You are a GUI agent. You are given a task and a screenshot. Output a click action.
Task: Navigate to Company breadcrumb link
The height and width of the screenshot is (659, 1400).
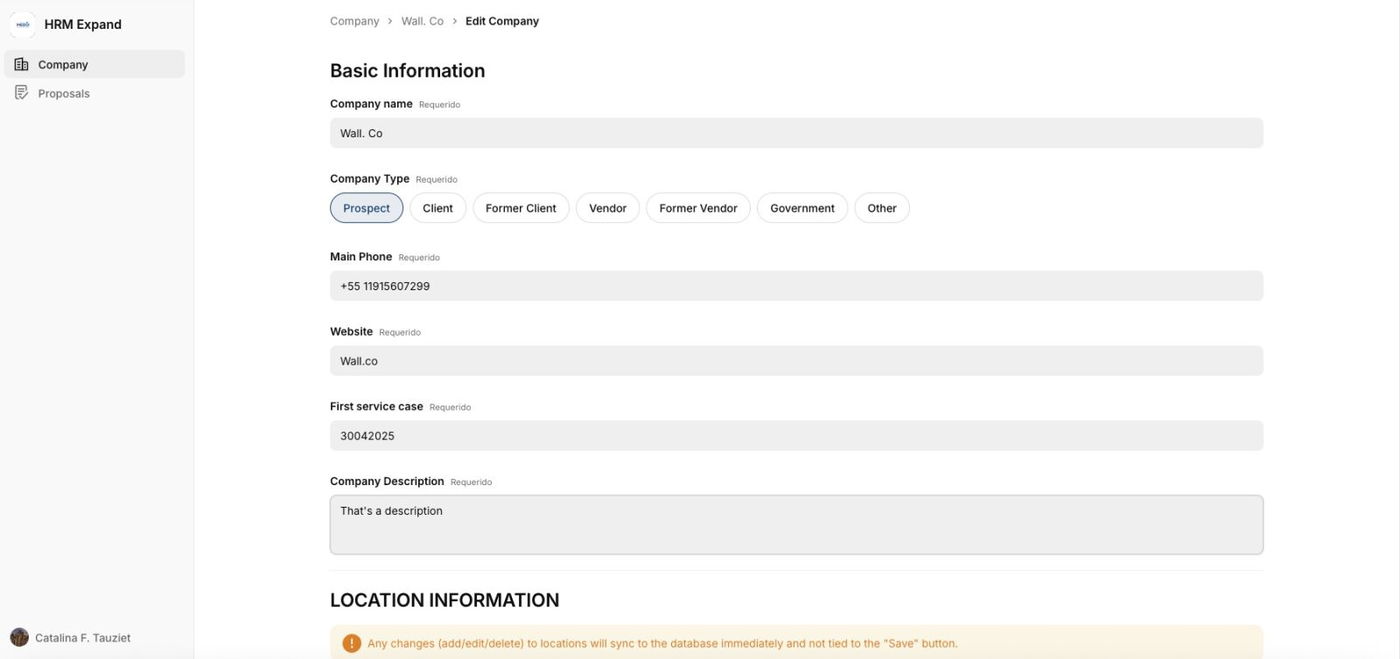point(355,21)
